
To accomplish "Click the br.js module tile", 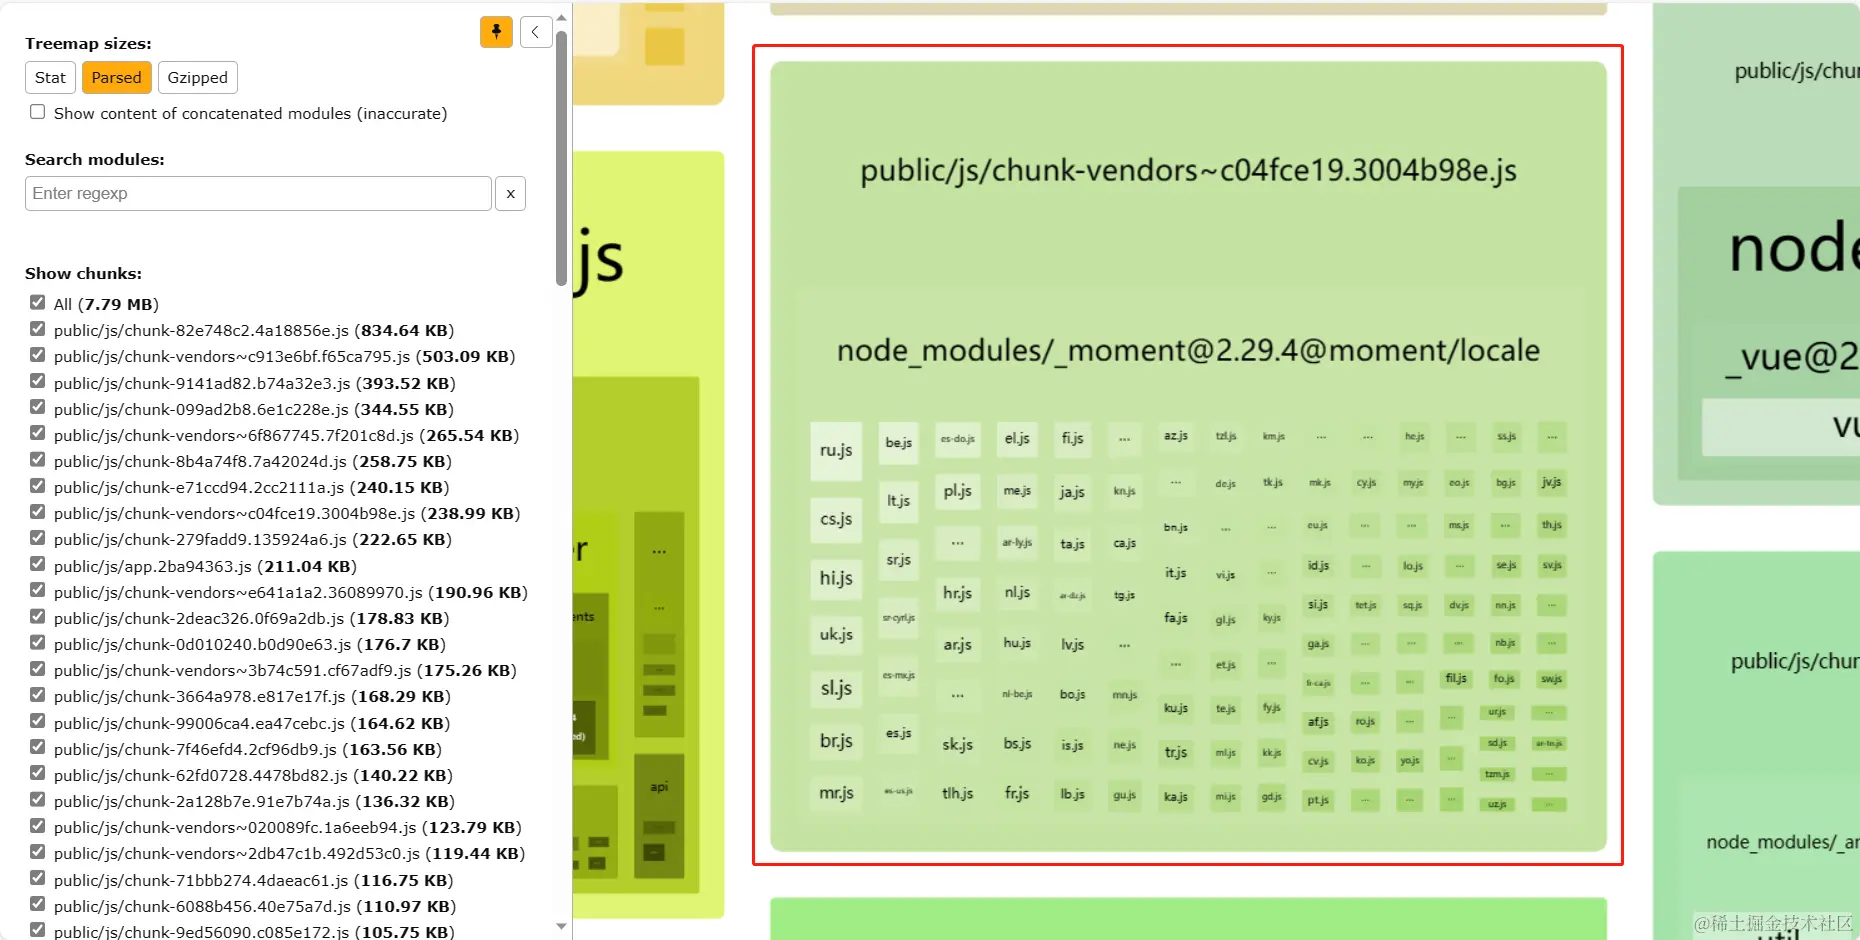I will click(836, 742).
